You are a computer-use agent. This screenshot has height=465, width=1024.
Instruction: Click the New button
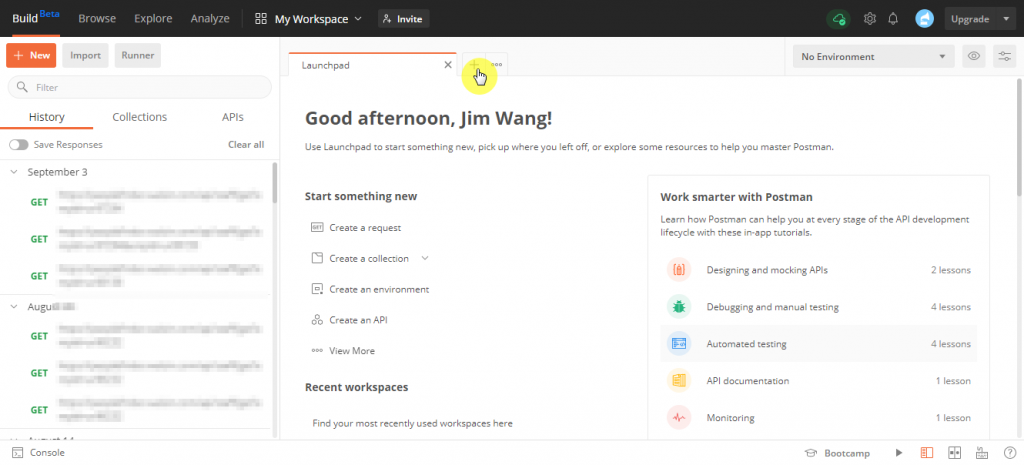click(31, 56)
